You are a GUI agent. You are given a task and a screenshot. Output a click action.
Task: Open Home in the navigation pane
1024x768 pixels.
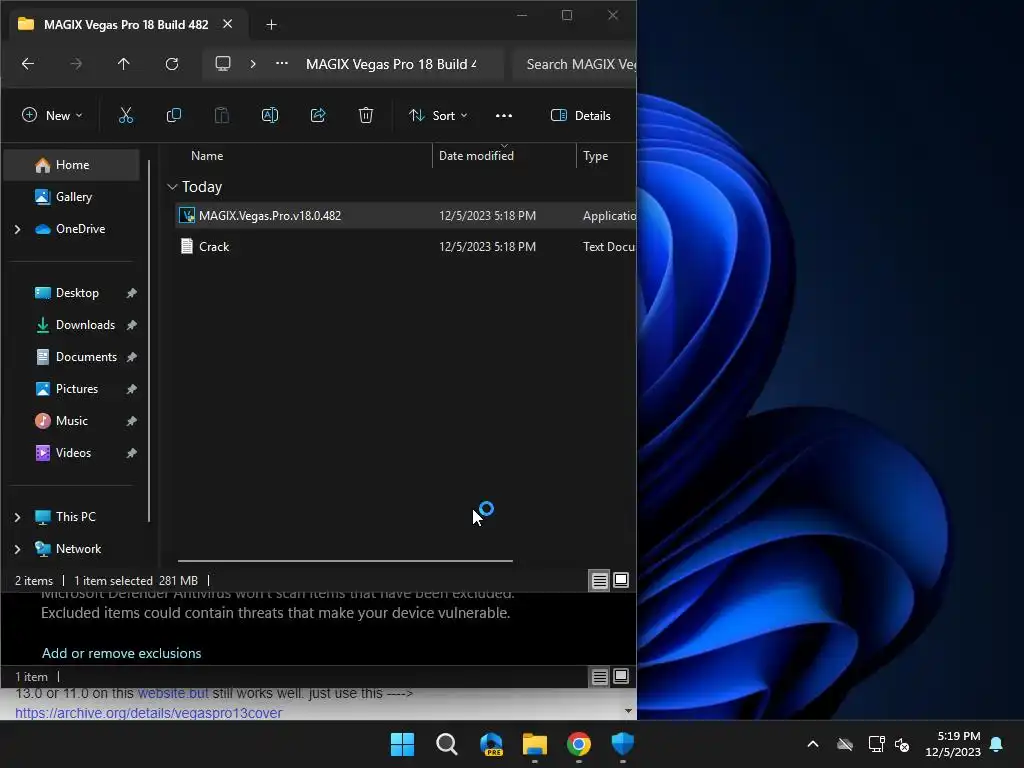72,165
